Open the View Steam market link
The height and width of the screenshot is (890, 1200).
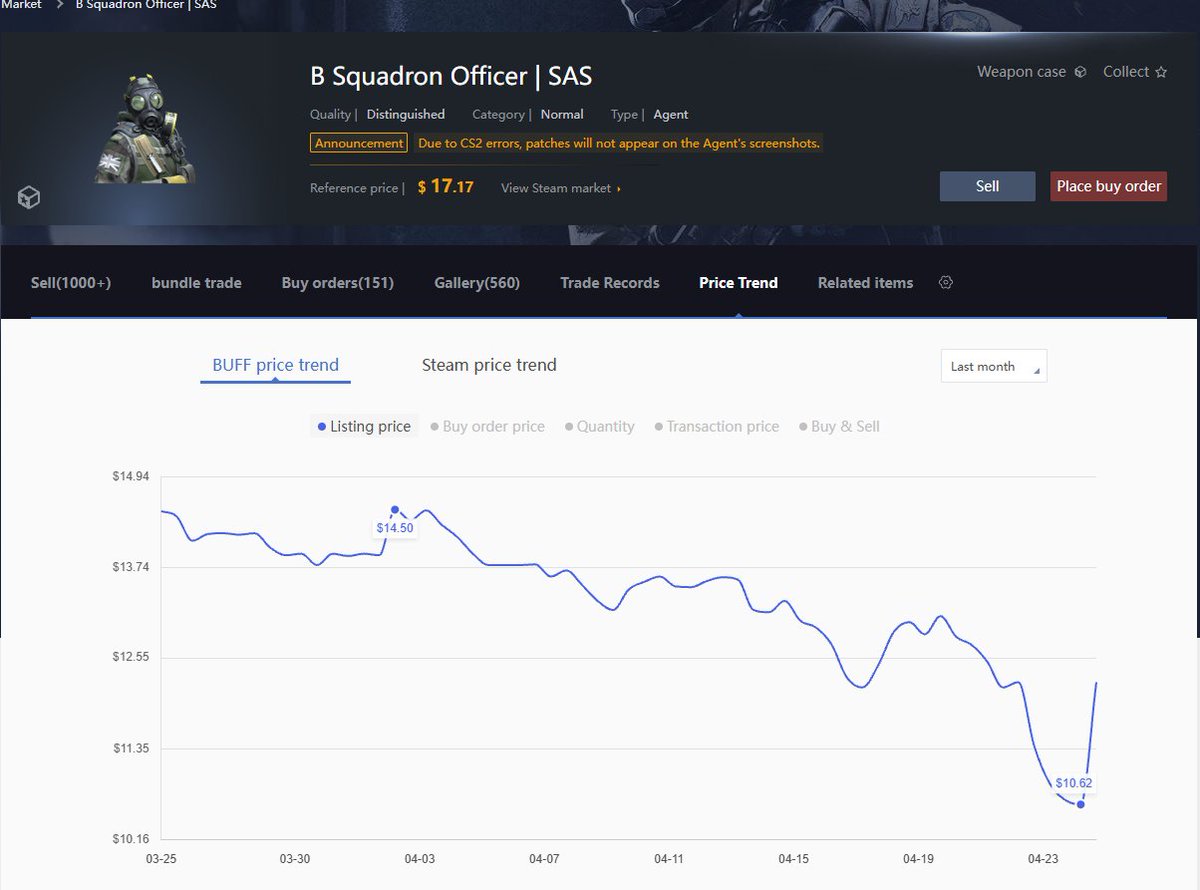(556, 187)
